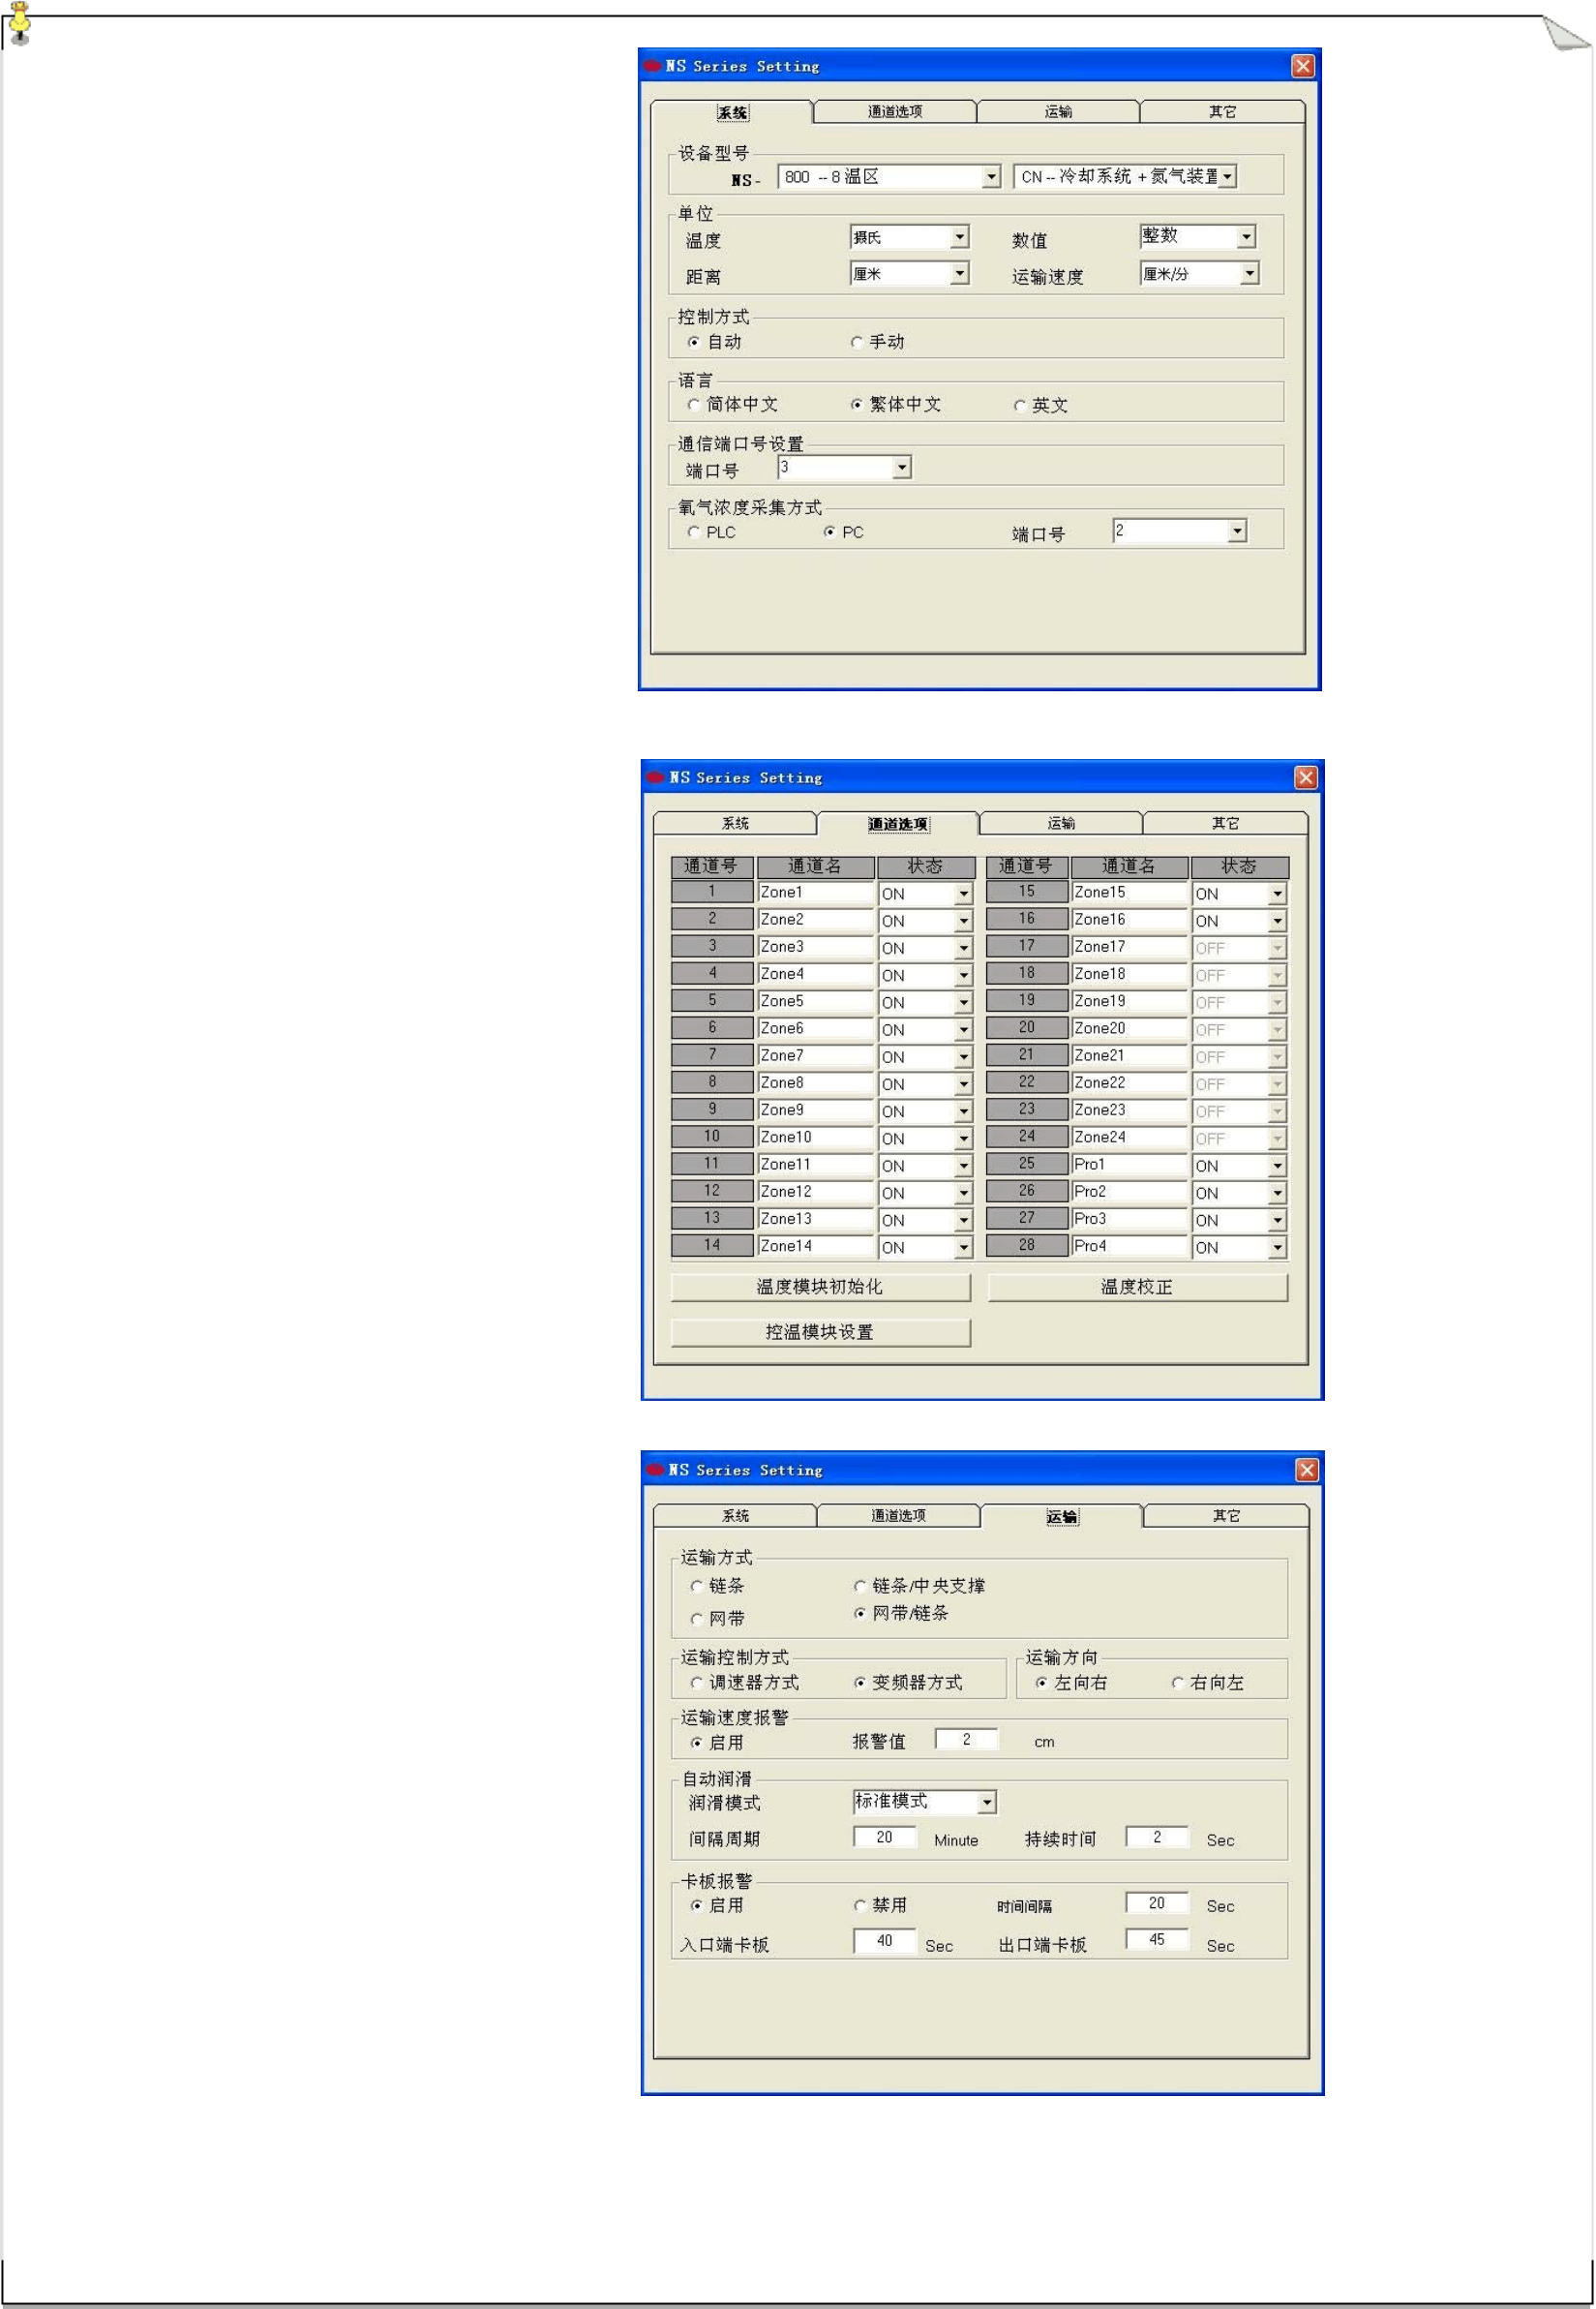1596x2309 pixels.
Task: Click the 温度校正 button
Action: click(1137, 1287)
